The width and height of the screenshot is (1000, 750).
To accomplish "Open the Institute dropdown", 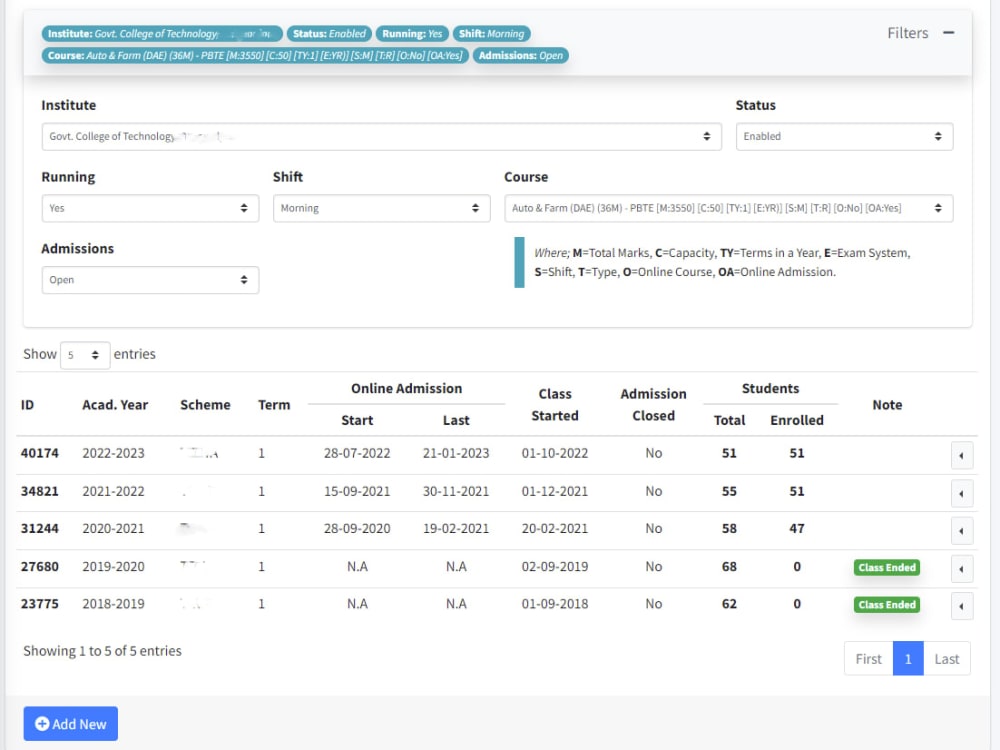I will pos(381,136).
